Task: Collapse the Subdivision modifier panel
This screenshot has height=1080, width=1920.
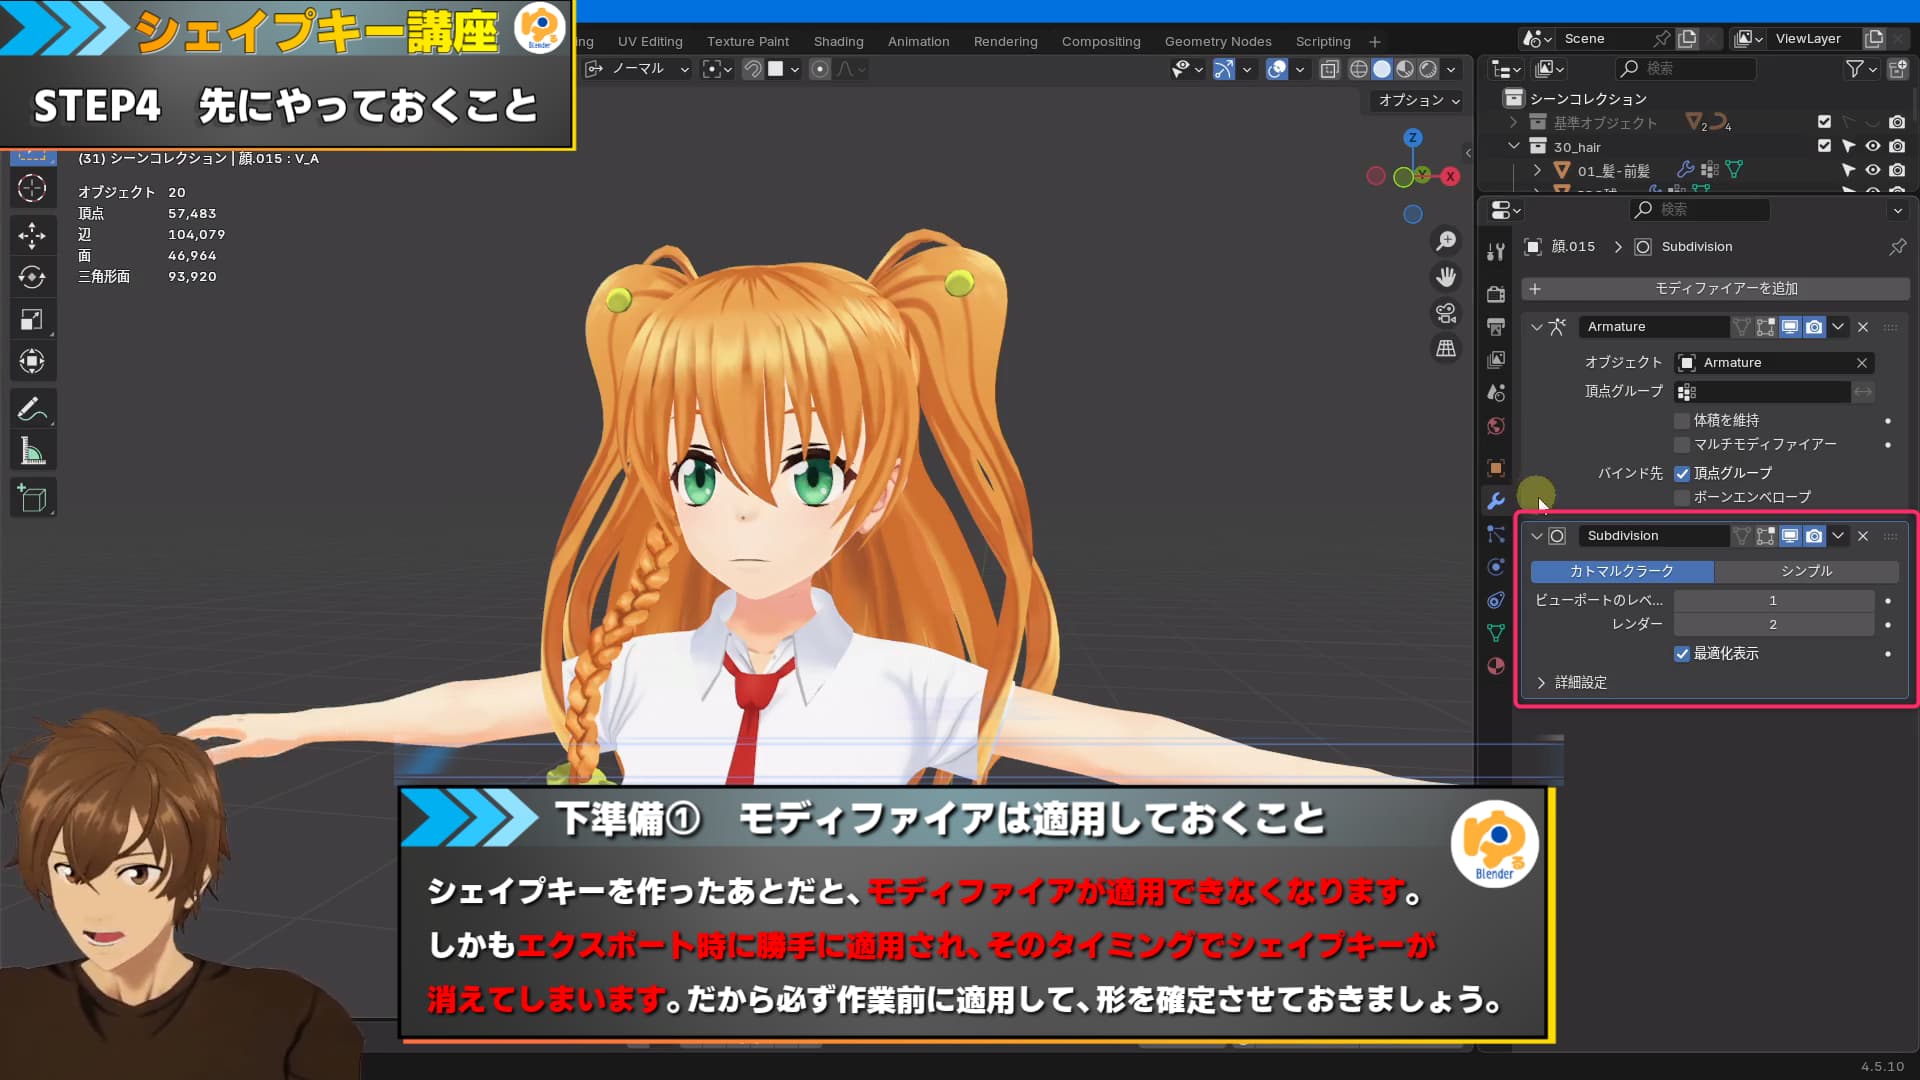Action: click(x=1537, y=536)
